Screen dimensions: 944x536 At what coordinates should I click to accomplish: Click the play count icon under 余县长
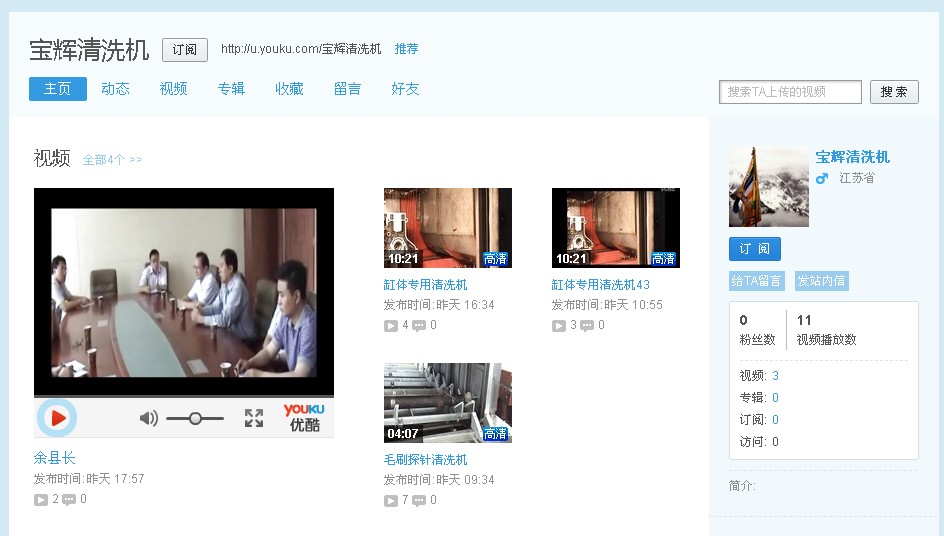tap(41, 500)
